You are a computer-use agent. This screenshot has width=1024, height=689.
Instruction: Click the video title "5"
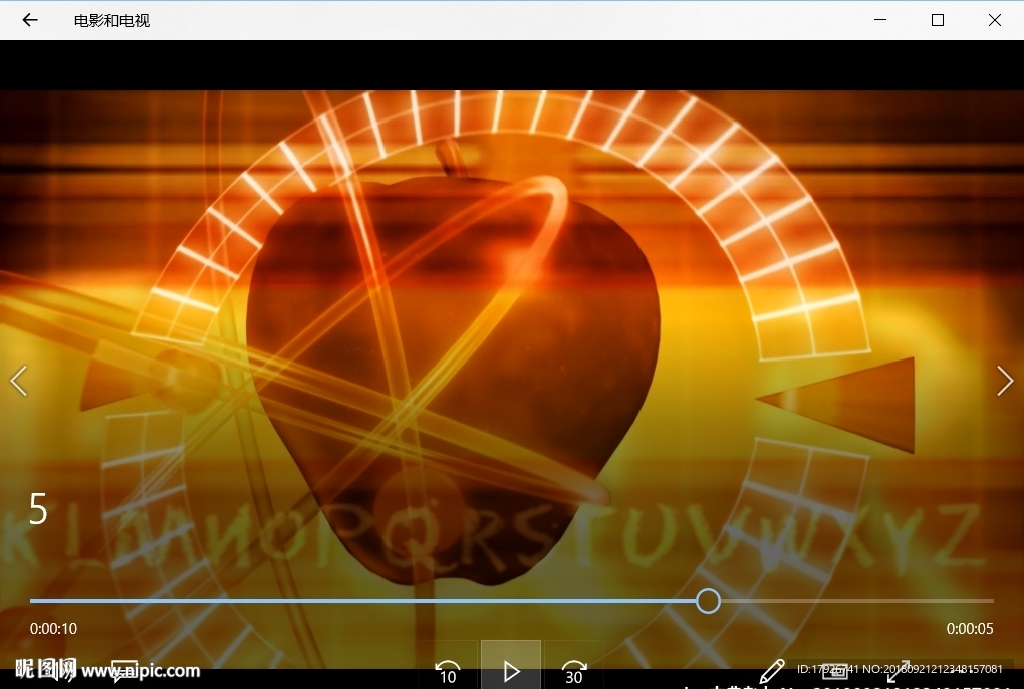tap(39, 509)
